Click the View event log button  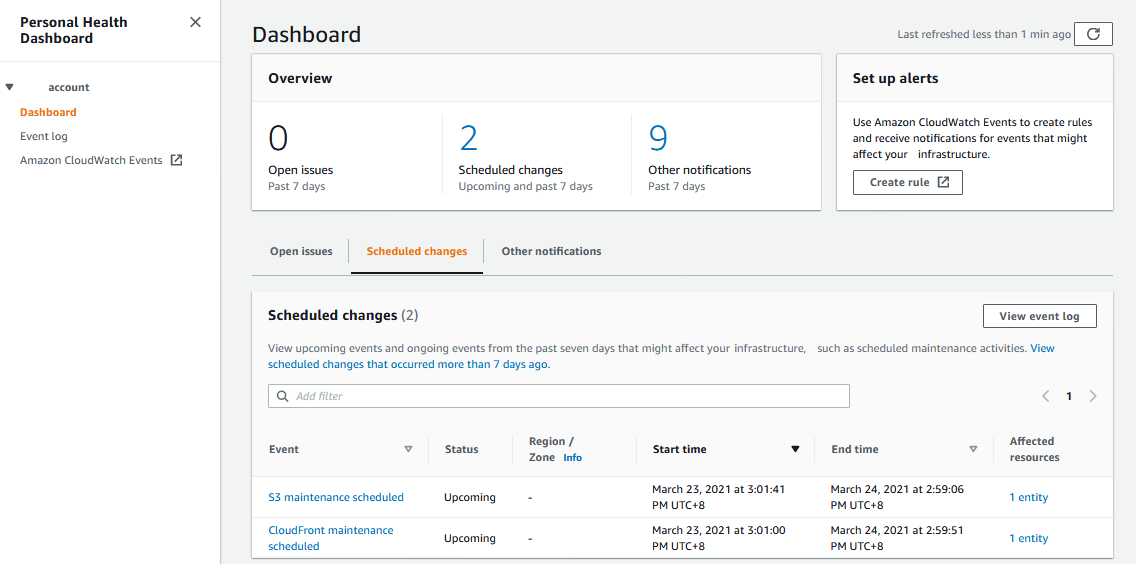(1040, 316)
